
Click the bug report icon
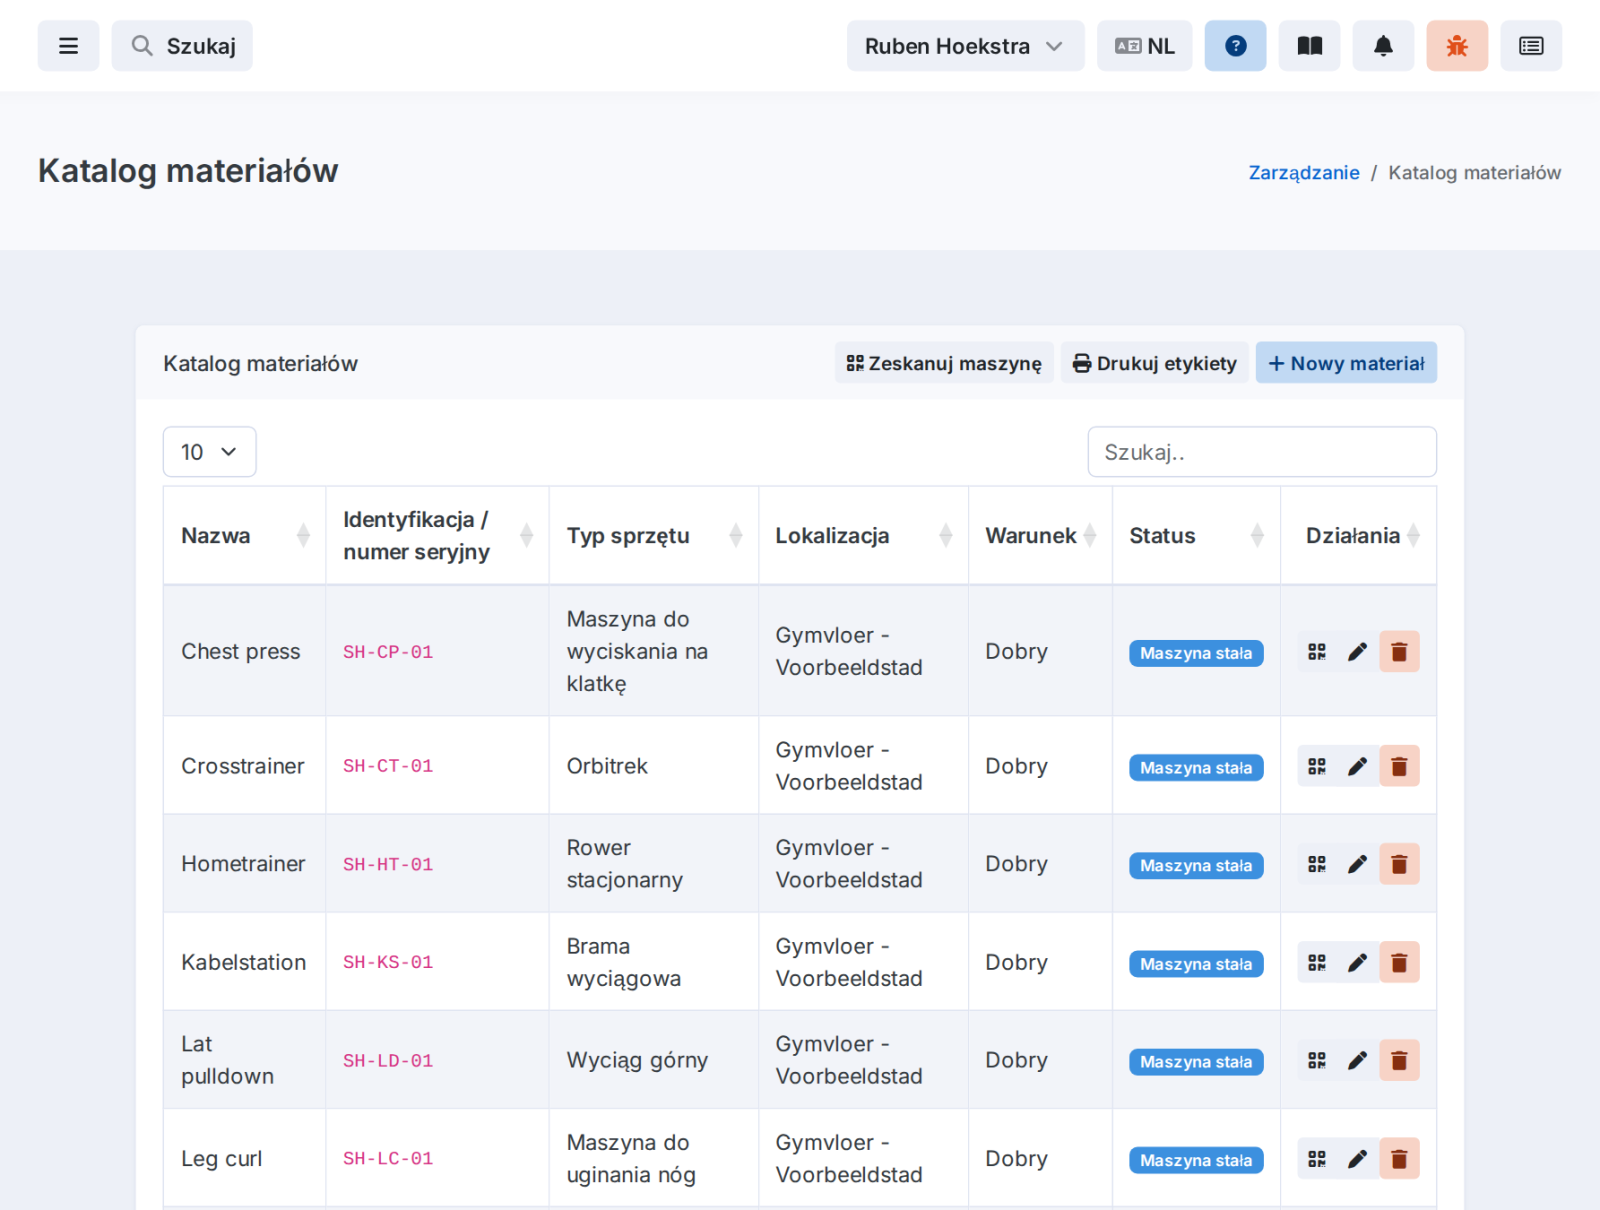click(x=1457, y=46)
